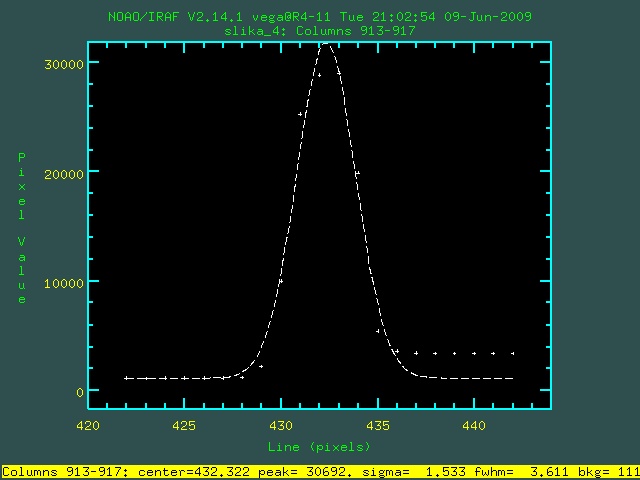Image resolution: width=640 pixels, height=480 pixels.
Task: Click the data point at line 430
Action: coord(281,281)
